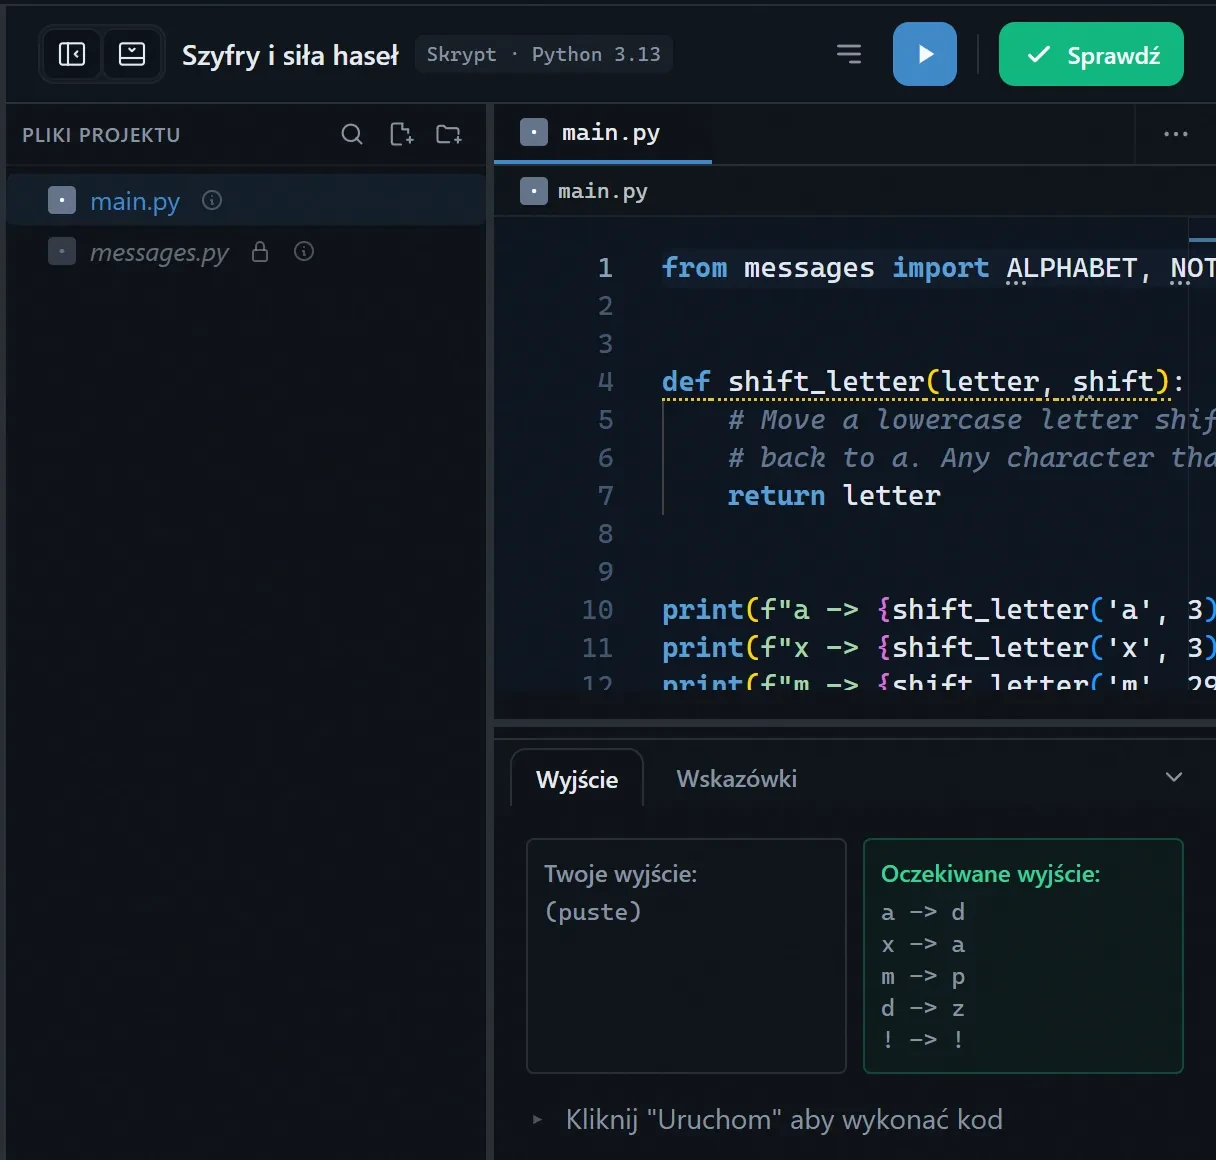This screenshot has width=1216, height=1160.
Task: Show info for main.py file
Action: tap(212, 200)
